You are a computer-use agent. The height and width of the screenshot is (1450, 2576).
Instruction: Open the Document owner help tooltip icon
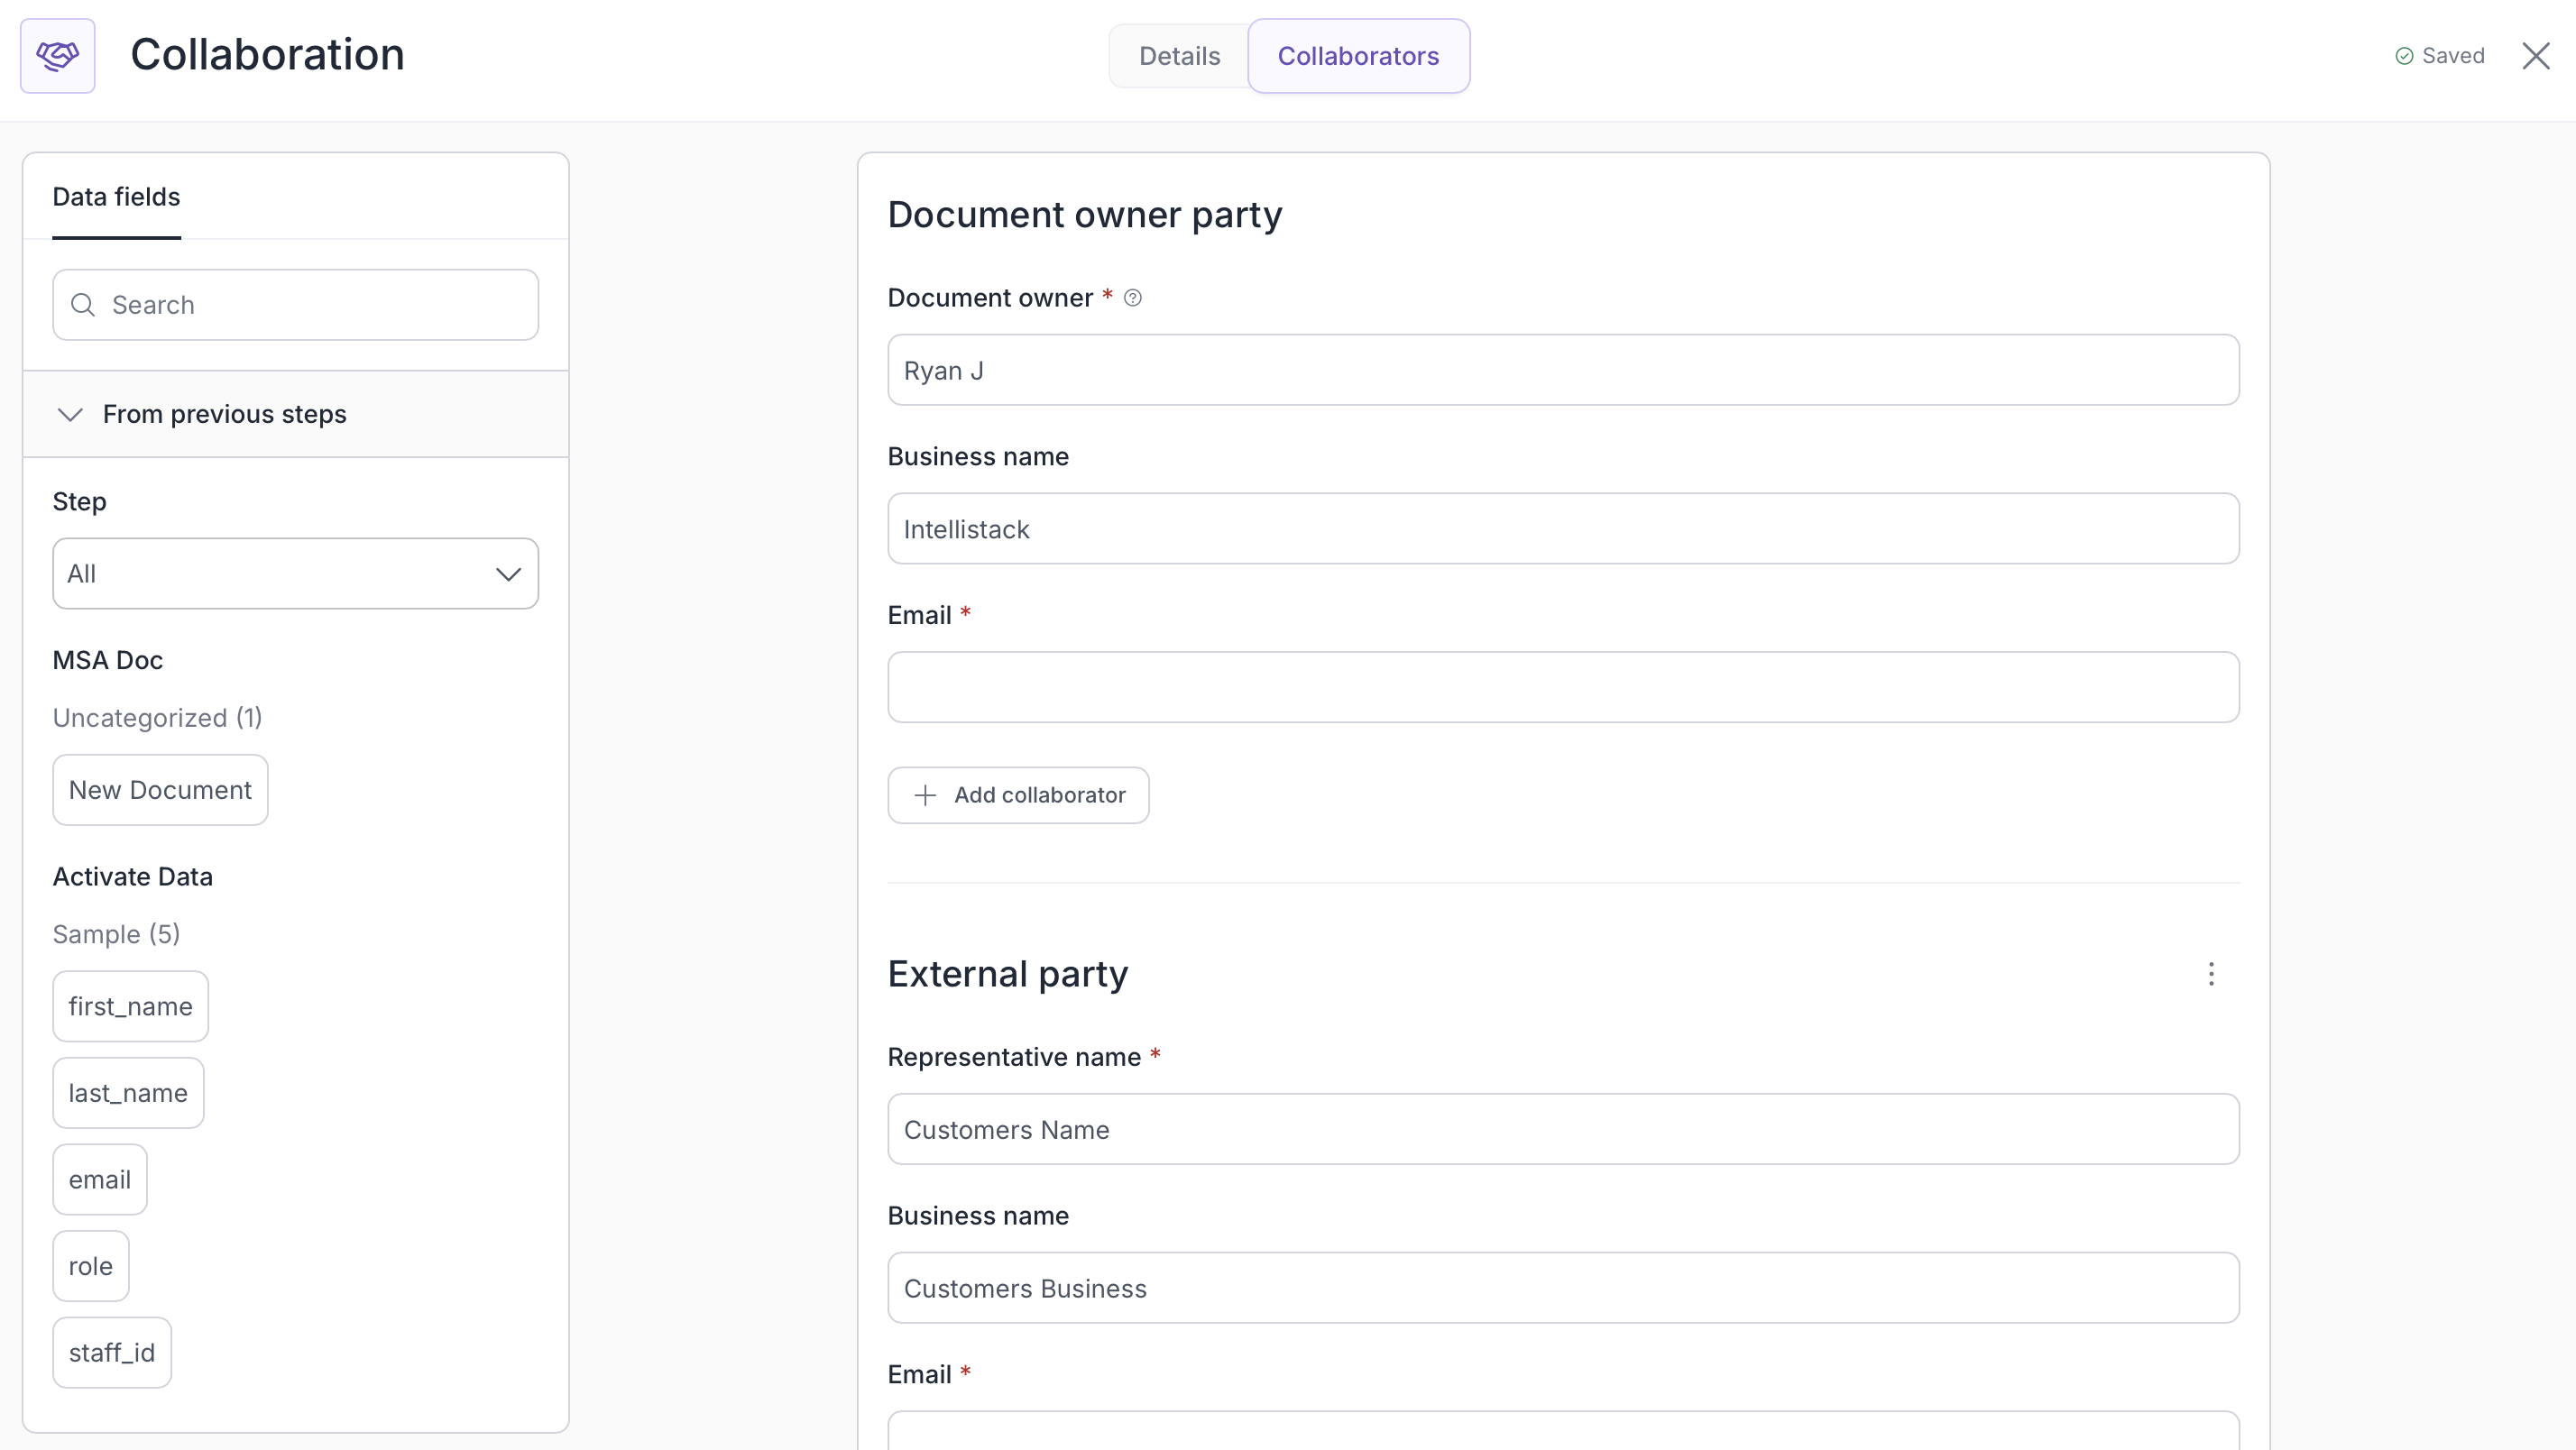(x=1132, y=298)
